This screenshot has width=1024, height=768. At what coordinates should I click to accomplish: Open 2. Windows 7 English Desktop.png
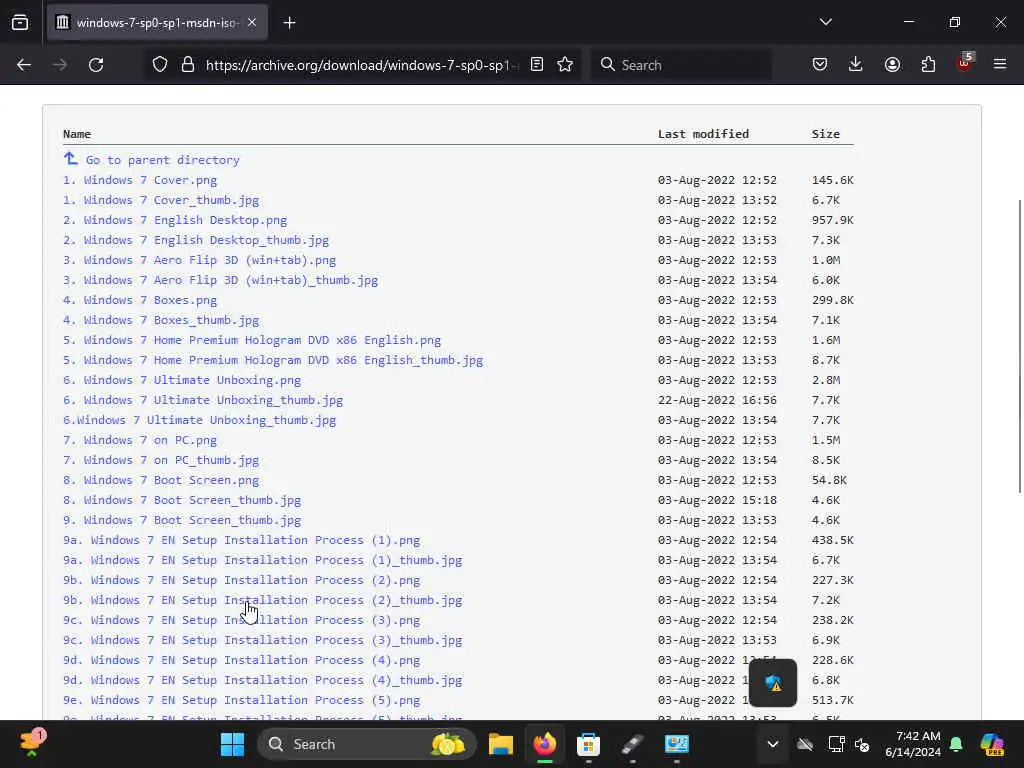pyautogui.click(x=175, y=220)
